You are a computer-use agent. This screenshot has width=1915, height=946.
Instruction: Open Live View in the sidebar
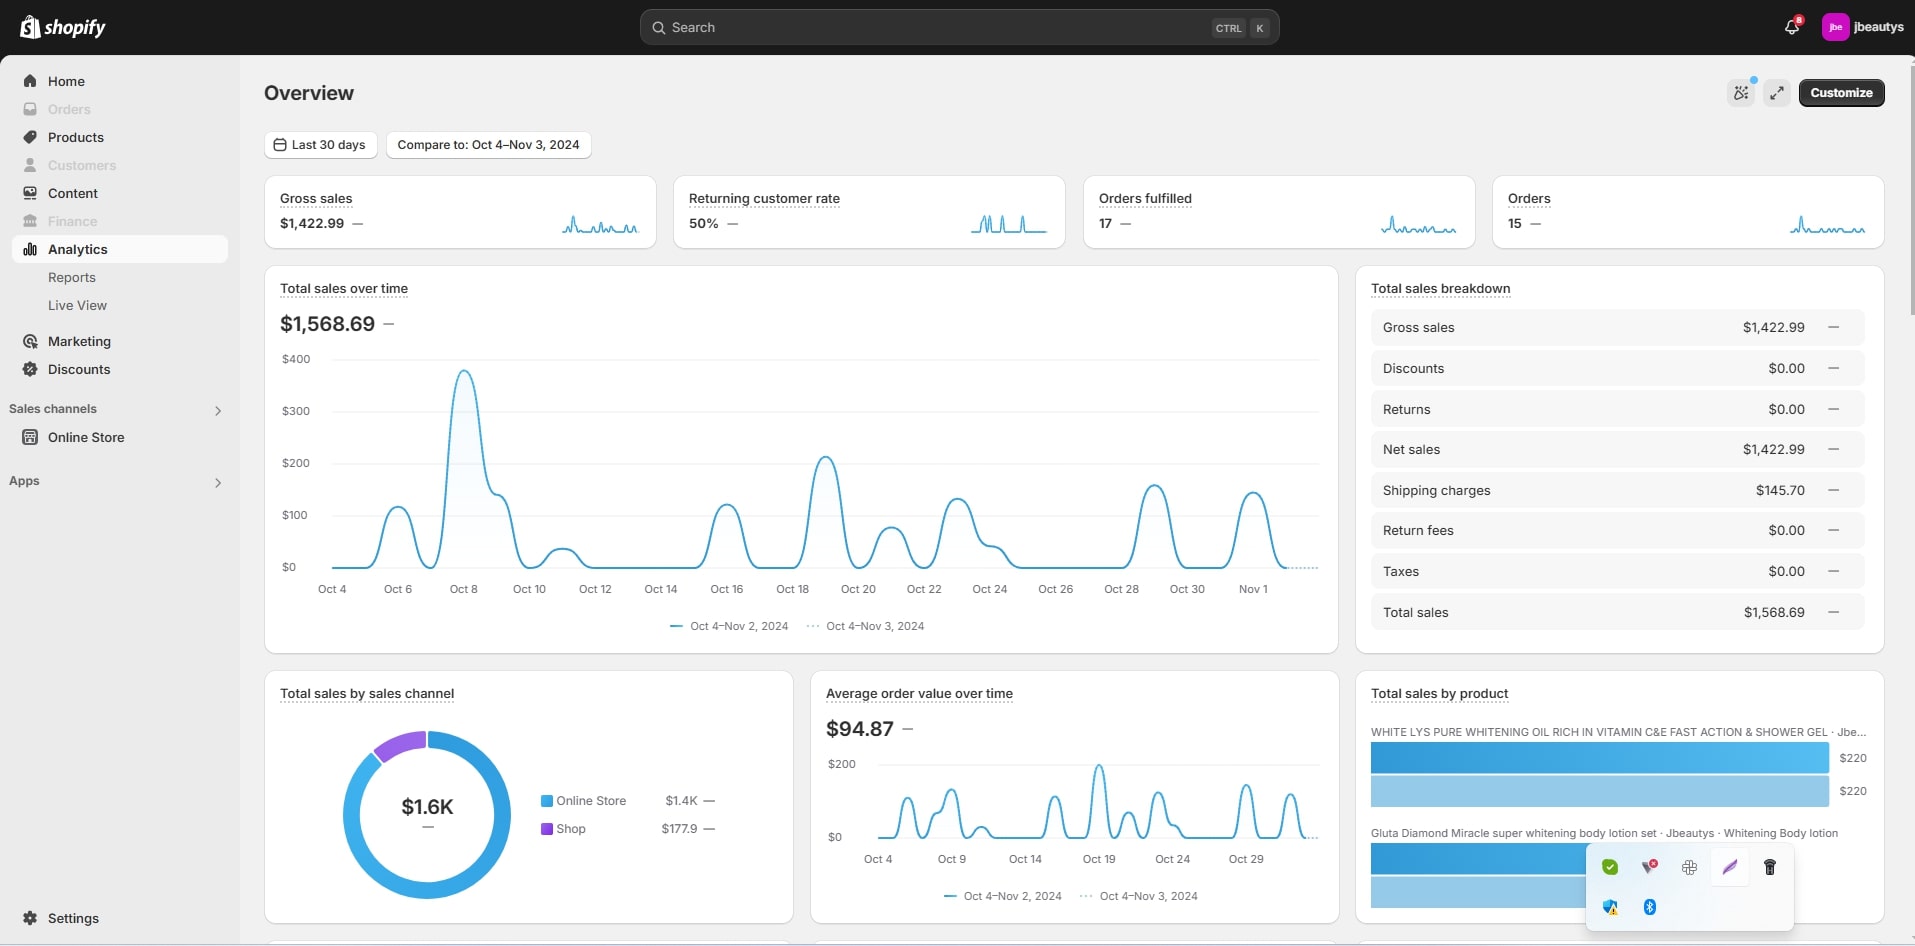click(x=77, y=305)
